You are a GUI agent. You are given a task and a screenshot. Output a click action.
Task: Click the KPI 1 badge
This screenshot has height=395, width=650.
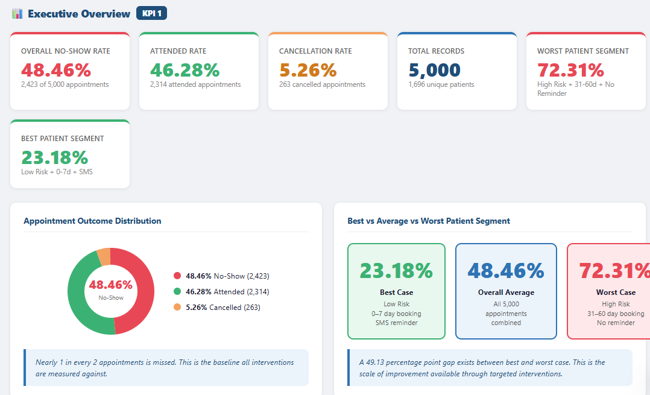click(x=151, y=13)
